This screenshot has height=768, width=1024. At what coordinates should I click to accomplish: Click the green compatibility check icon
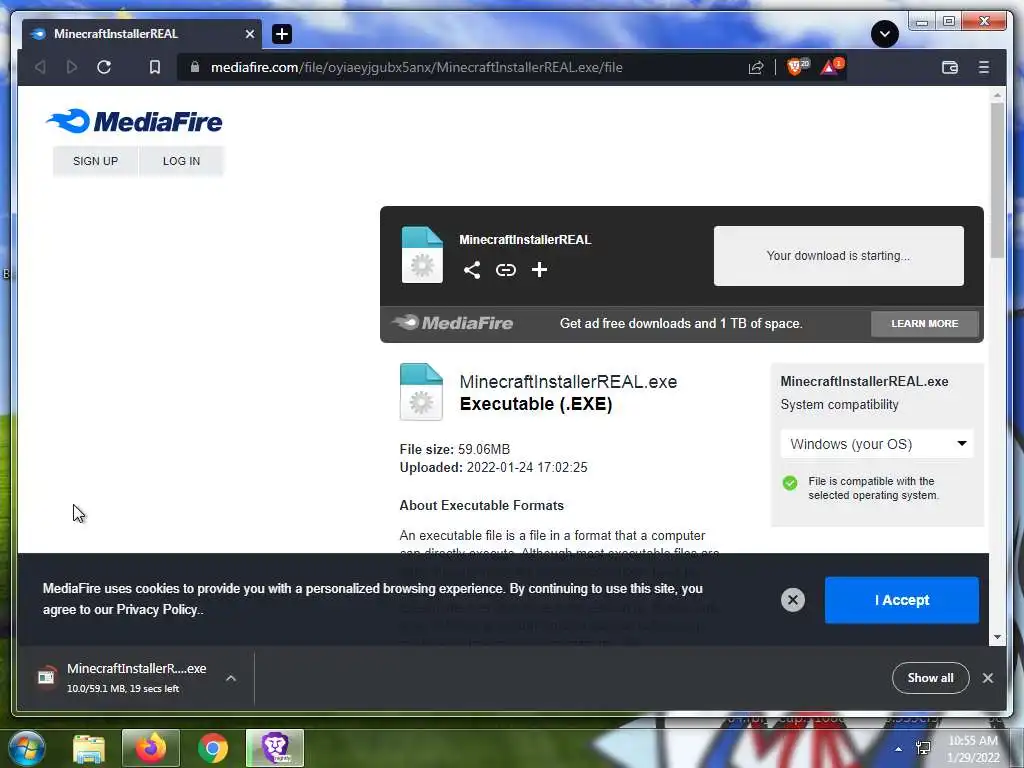coord(790,483)
